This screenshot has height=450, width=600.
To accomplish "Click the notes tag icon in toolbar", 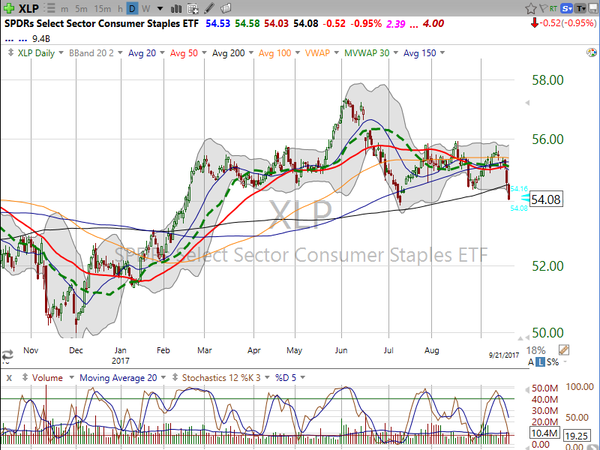I will coord(226,8).
